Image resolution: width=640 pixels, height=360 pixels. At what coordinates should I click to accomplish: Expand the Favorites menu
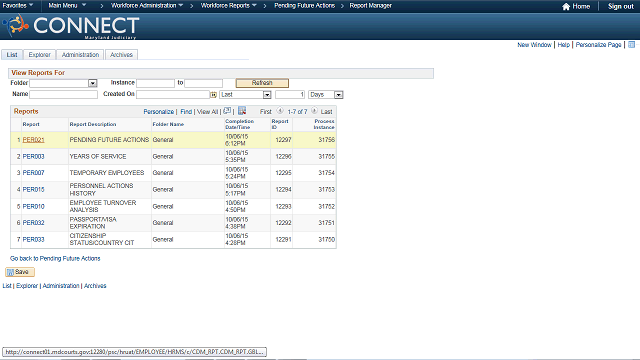click(18, 6)
